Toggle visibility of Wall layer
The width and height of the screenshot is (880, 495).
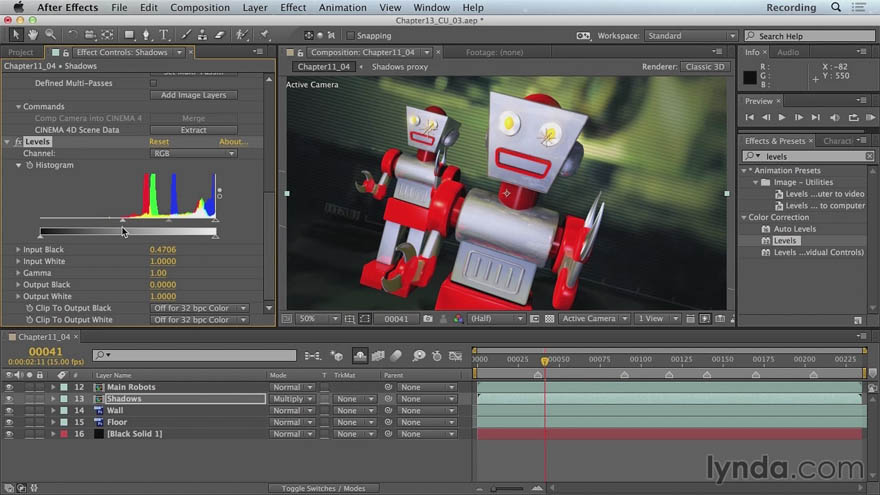tap(9, 411)
